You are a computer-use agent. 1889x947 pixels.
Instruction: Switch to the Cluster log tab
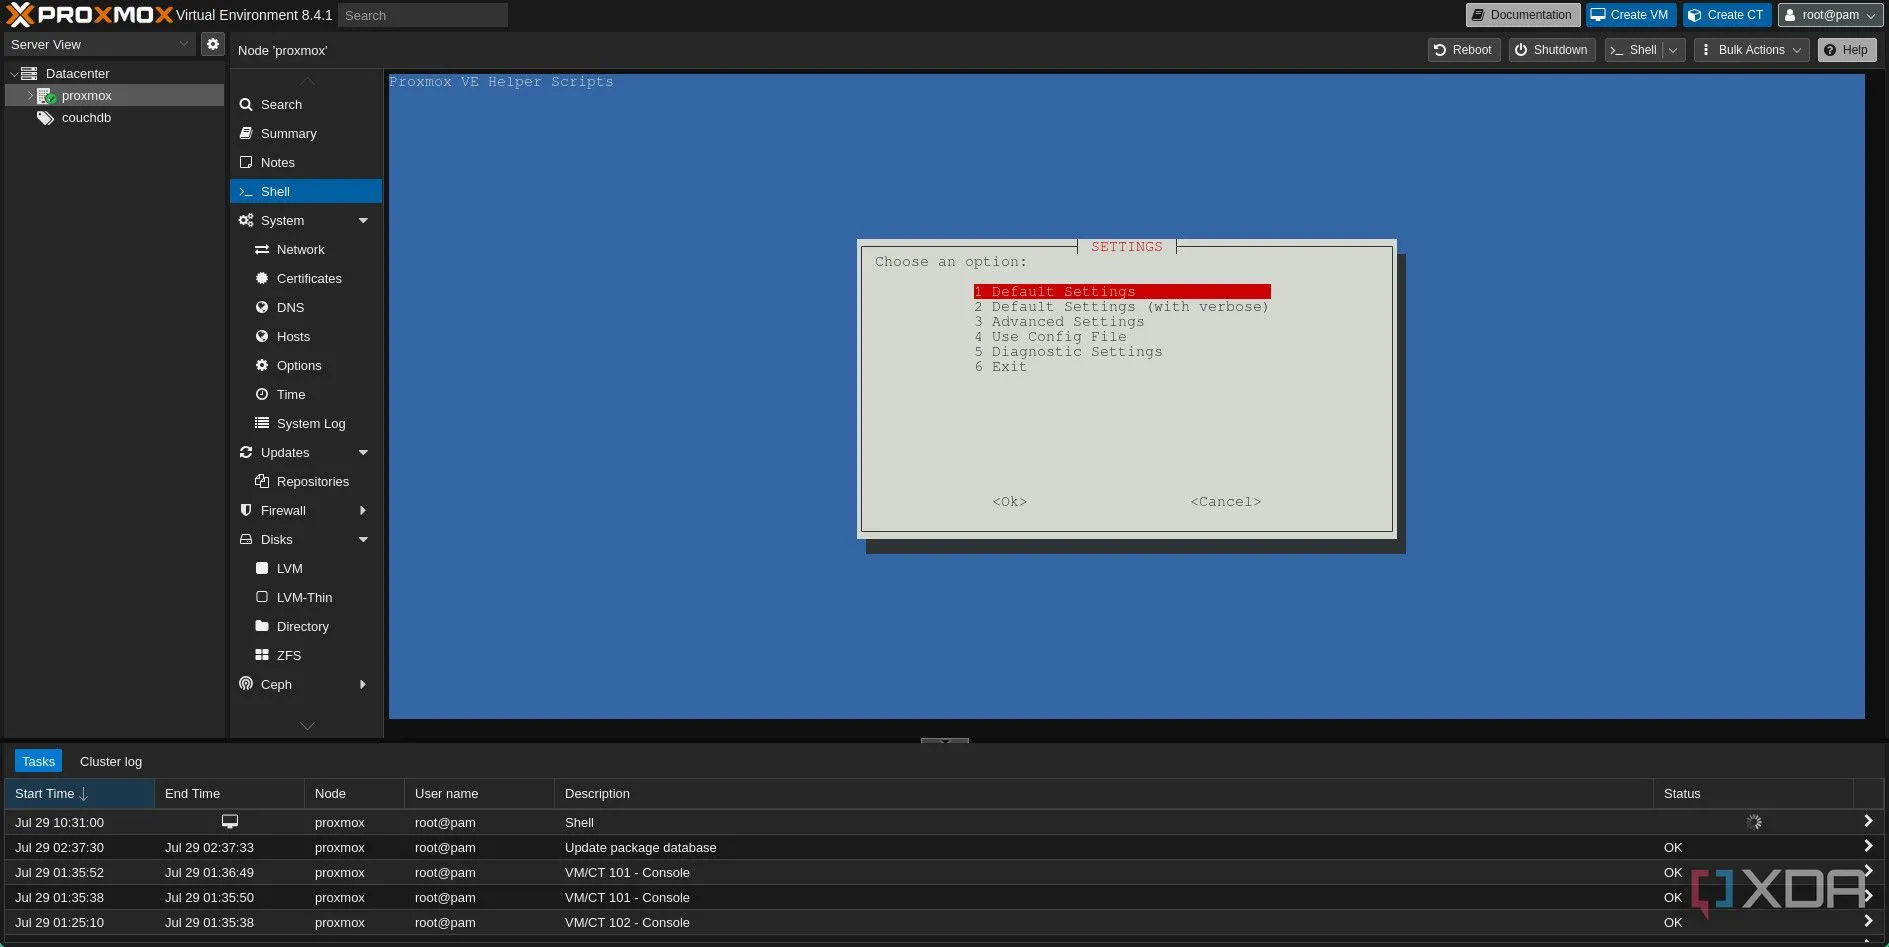coord(111,761)
